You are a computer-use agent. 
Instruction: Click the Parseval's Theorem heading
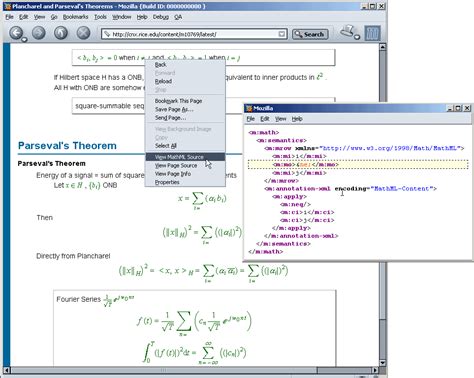click(x=67, y=146)
